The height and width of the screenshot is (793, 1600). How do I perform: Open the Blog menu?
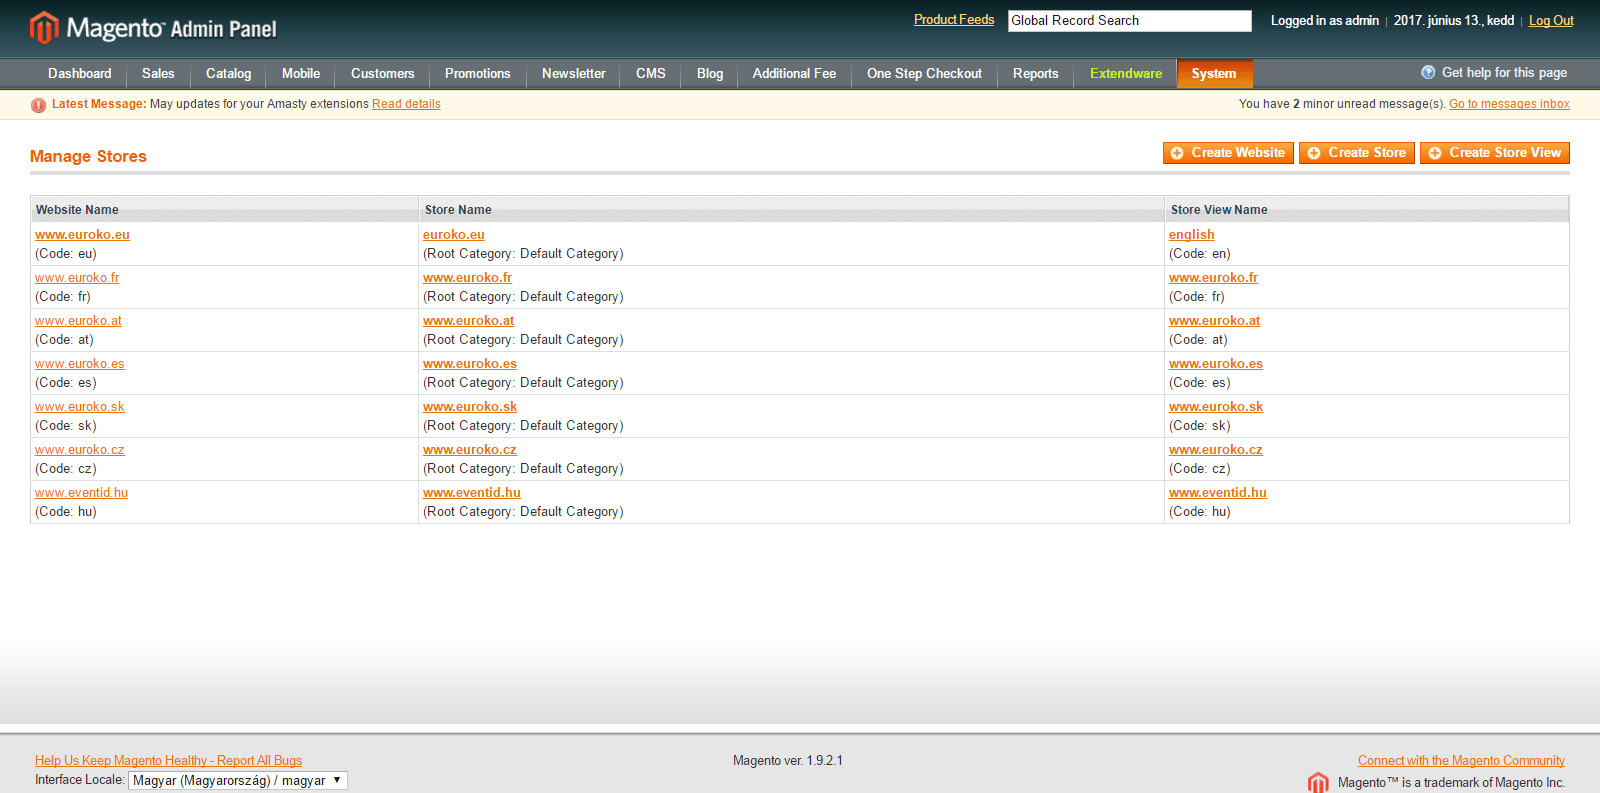[710, 73]
